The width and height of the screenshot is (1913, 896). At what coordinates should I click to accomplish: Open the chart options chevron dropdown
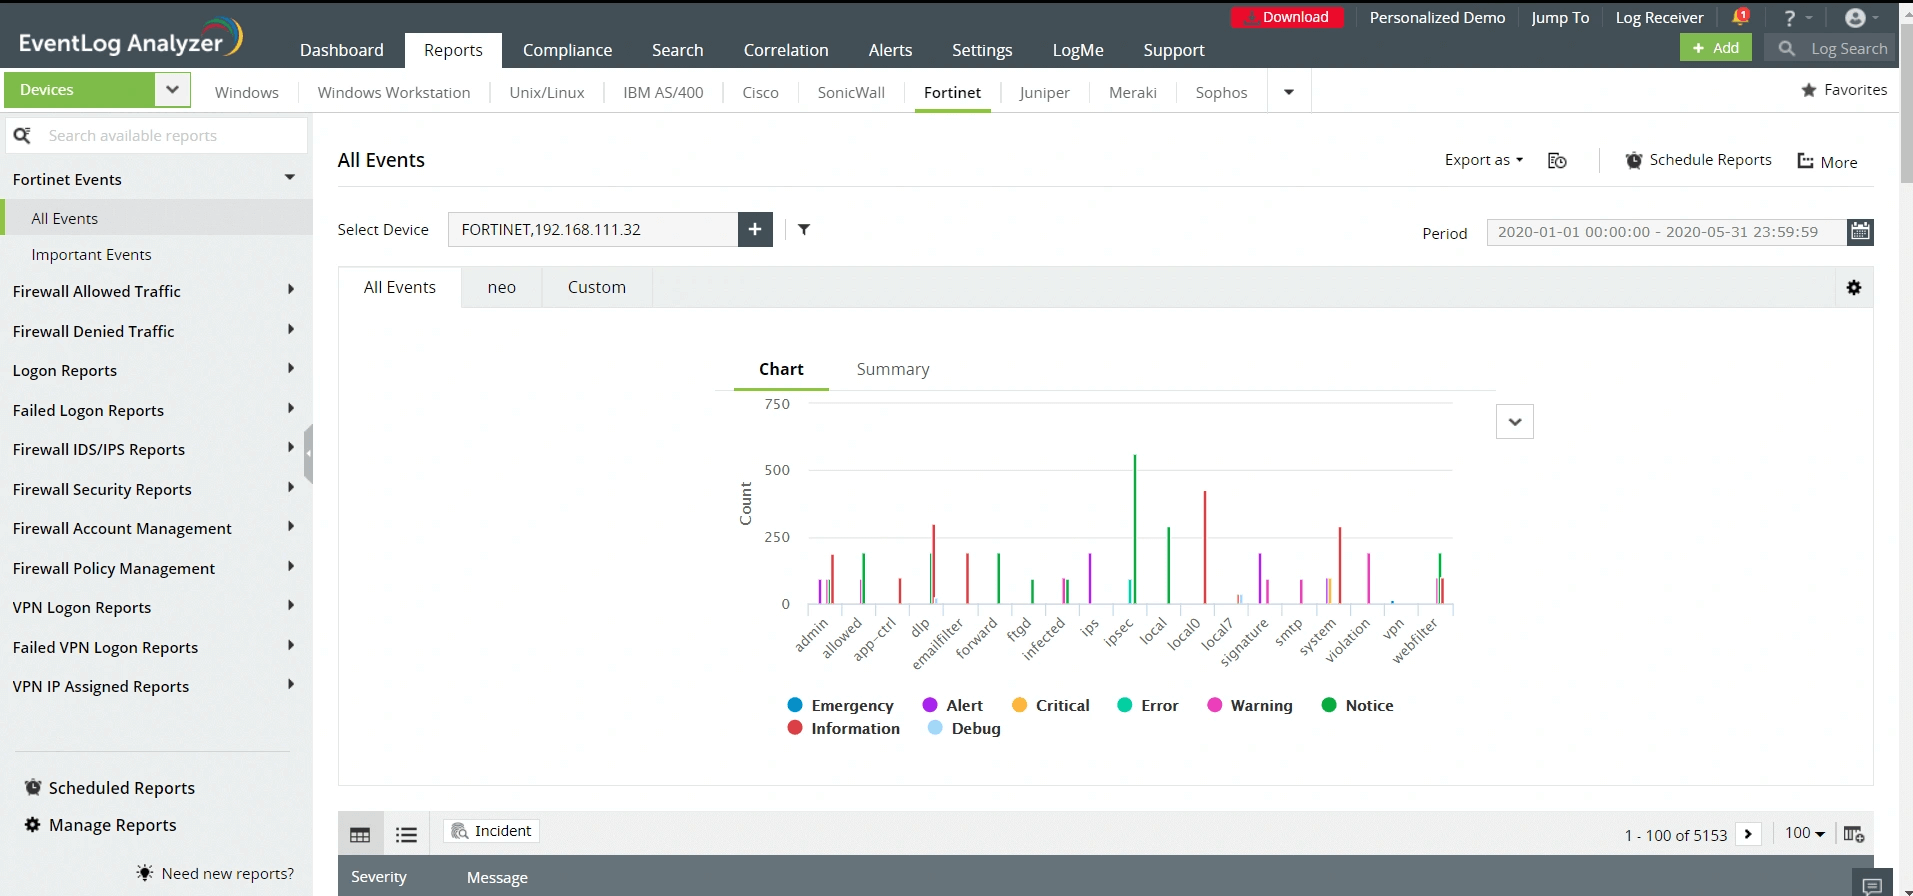coord(1515,422)
